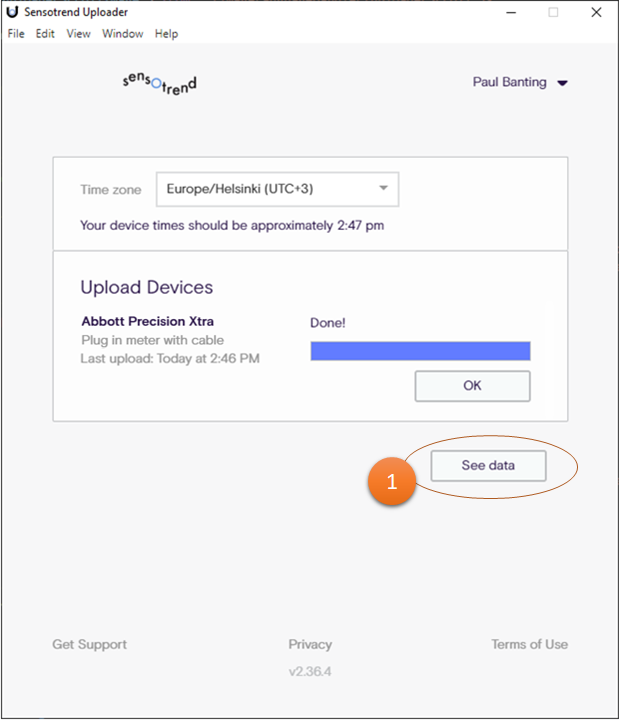619x720 pixels.
Task: Open the Terms of Use link
Action: [529, 644]
